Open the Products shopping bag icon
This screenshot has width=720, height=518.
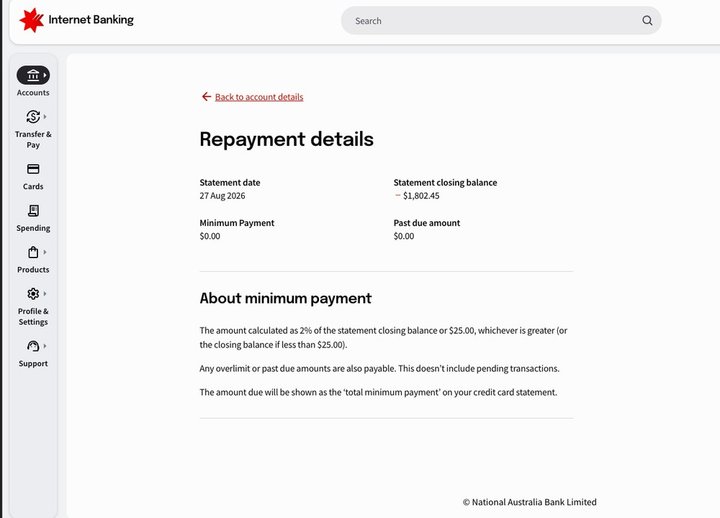coord(33,252)
